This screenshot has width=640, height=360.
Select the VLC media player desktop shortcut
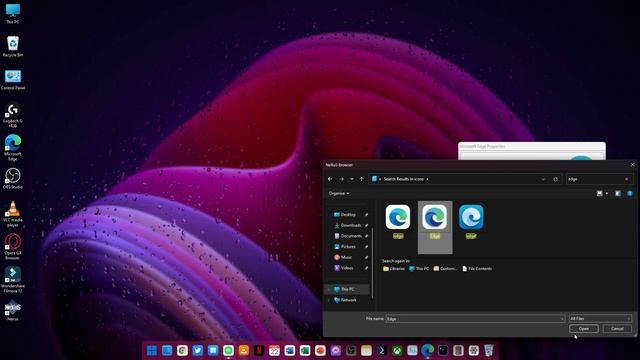click(13, 214)
